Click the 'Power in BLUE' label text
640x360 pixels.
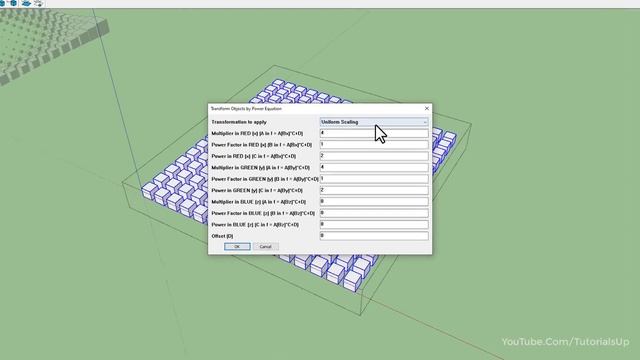255,225
